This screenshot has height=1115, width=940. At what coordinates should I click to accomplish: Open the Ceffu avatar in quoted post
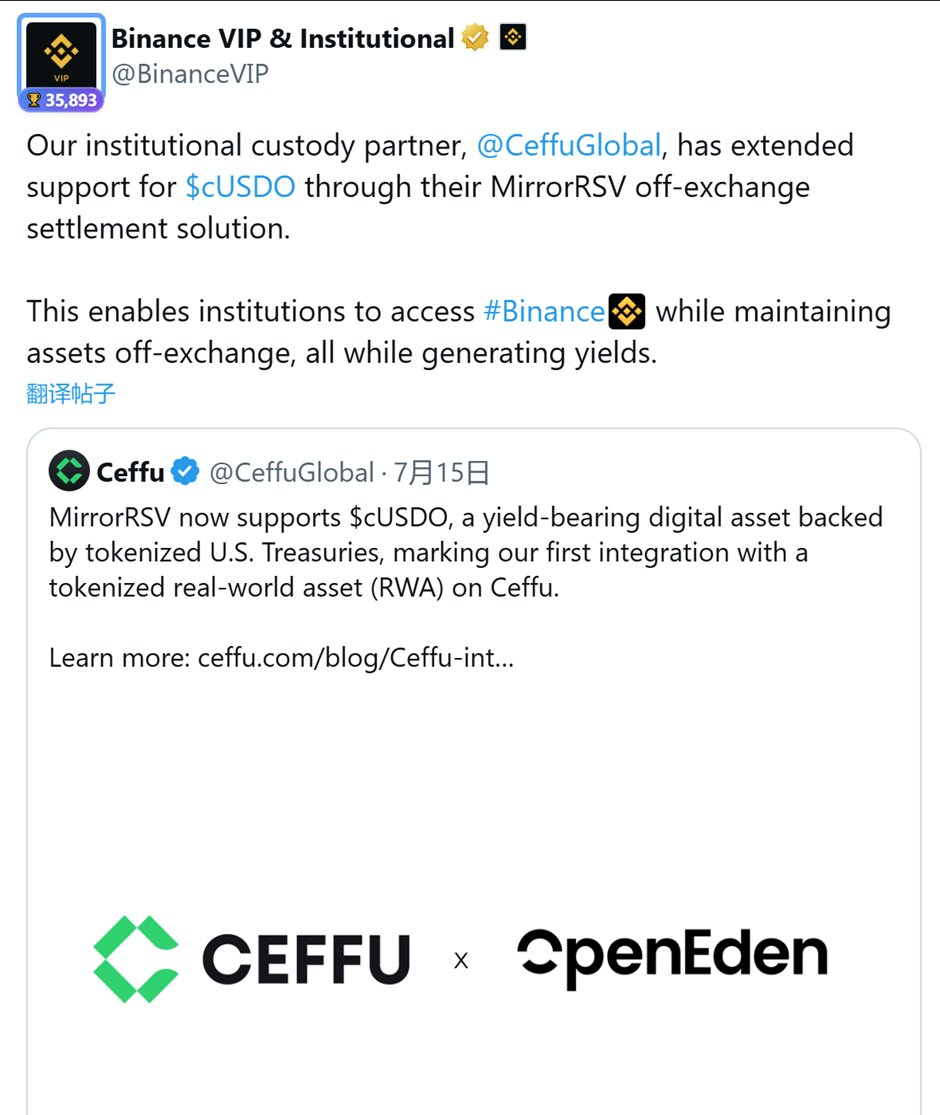tap(69, 472)
